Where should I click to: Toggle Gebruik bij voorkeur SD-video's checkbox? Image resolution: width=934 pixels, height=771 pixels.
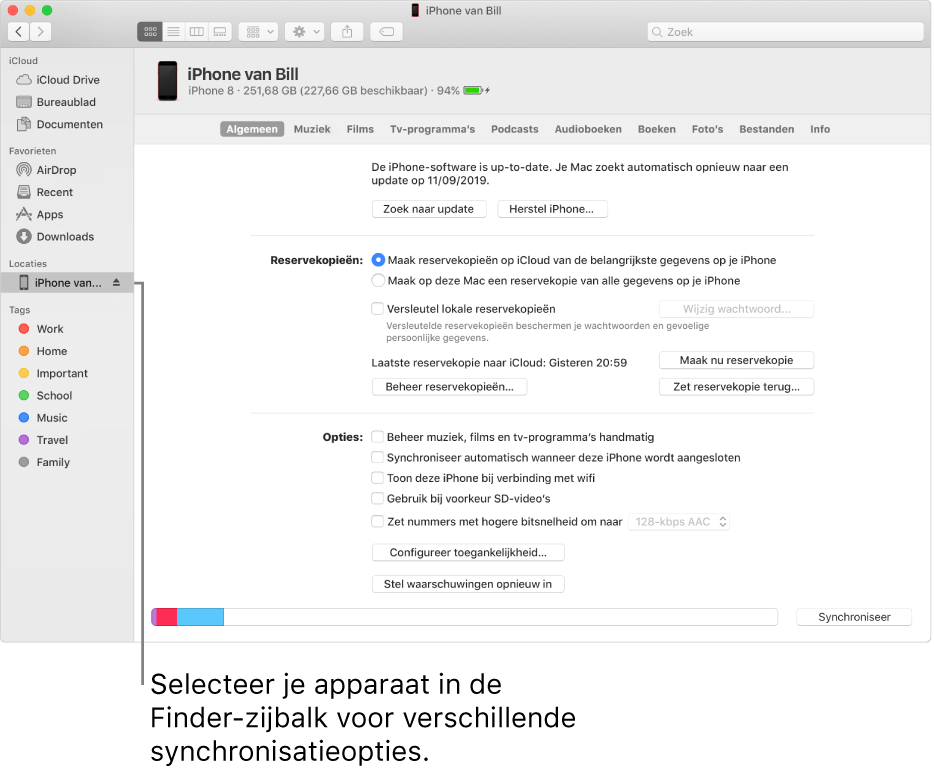[378, 498]
